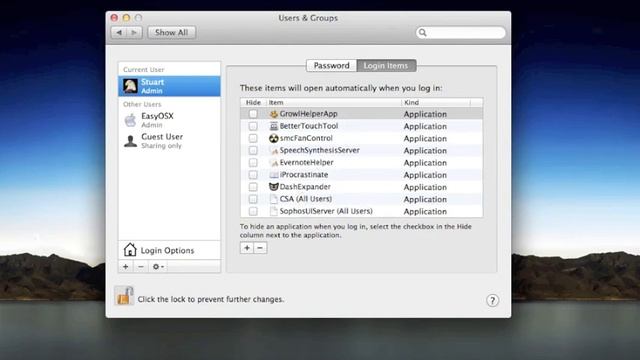Select the DashExpander item name
The image size is (640, 360).
pyautogui.click(x=305, y=187)
